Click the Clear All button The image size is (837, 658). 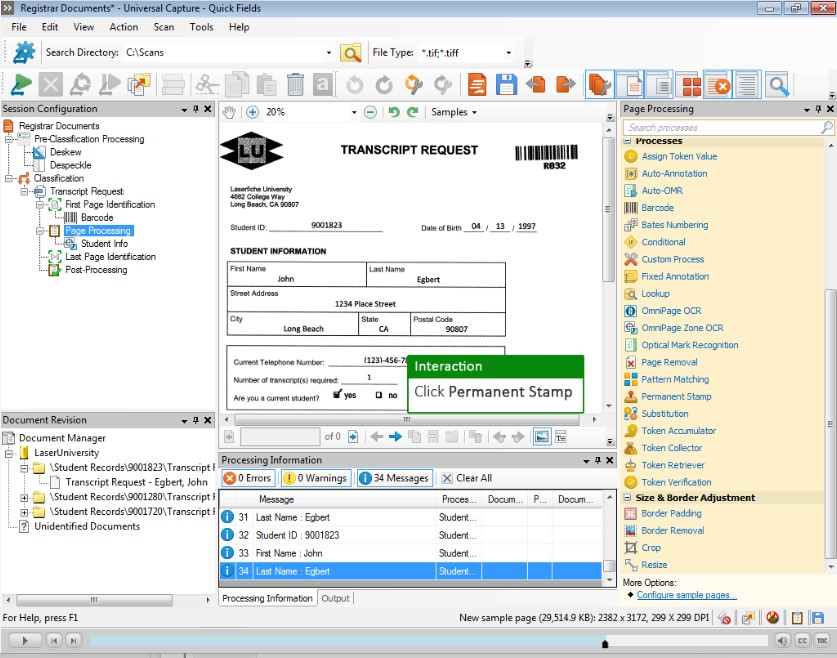point(467,478)
